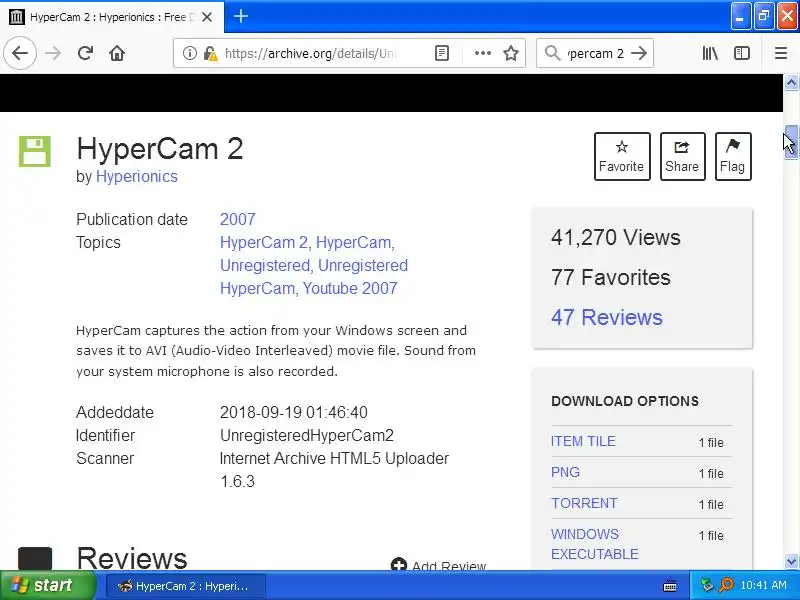The width and height of the screenshot is (800, 600).
Task: Open the Library icon in toolbar
Action: click(710, 53)
